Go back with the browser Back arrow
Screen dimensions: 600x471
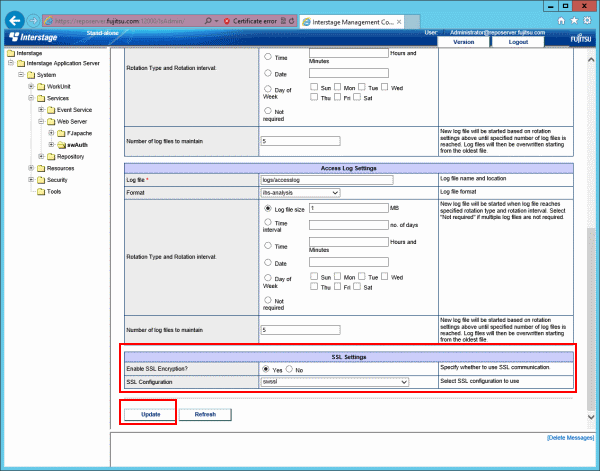tap(15, 21)
